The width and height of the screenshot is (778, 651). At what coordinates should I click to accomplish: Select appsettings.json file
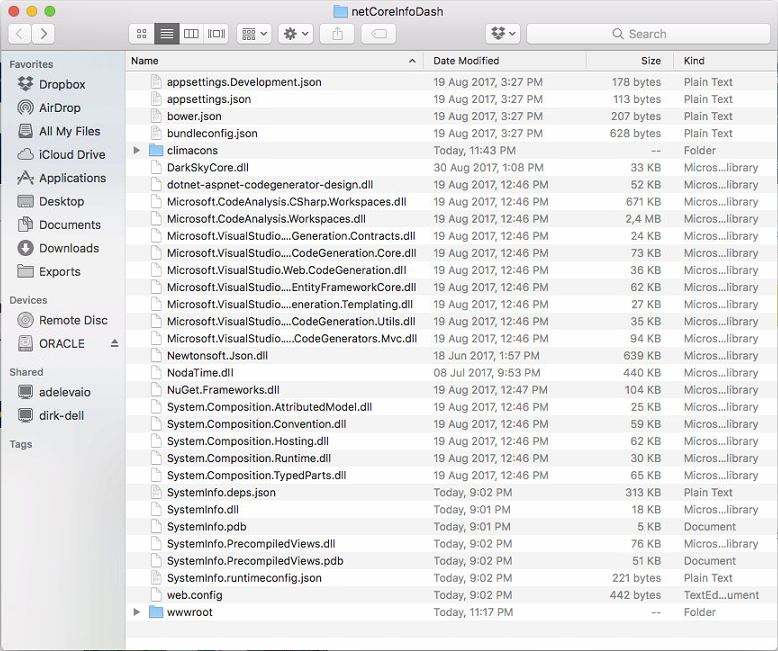[452, 99]
